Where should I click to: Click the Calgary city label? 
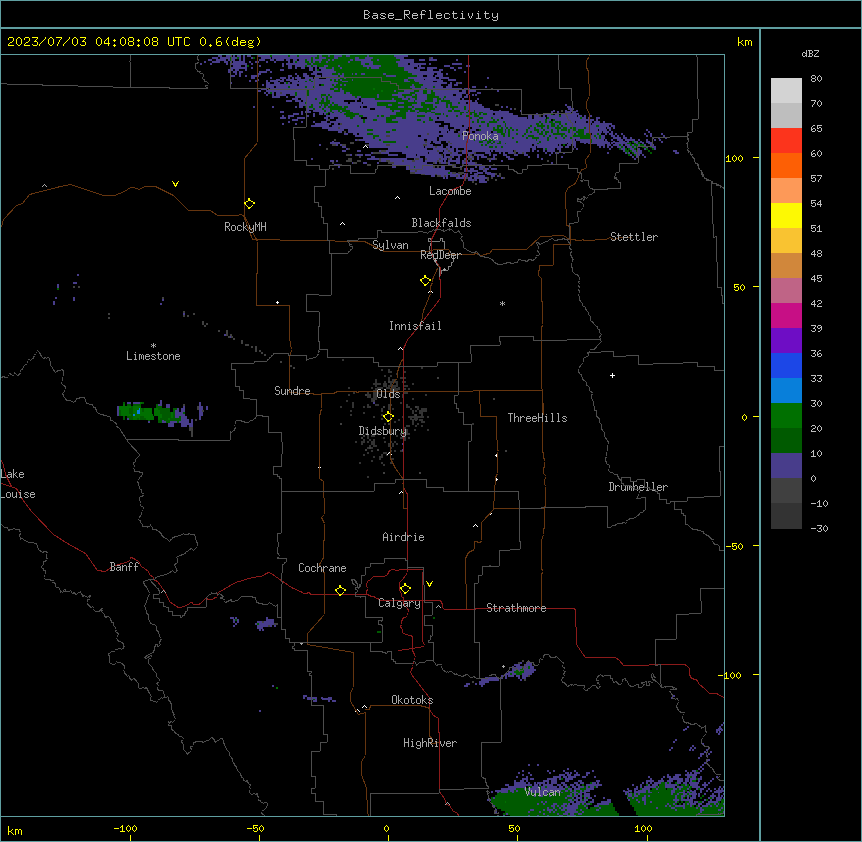pos(399,603)
